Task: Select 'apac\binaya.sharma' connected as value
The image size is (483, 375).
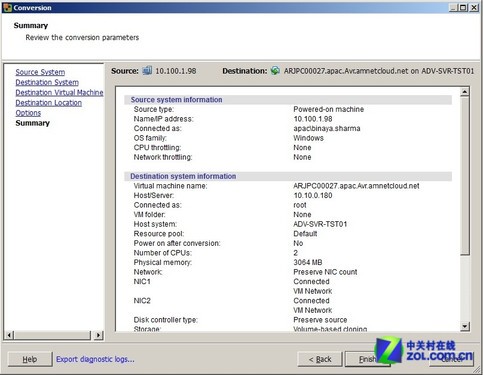Action: 327,128
